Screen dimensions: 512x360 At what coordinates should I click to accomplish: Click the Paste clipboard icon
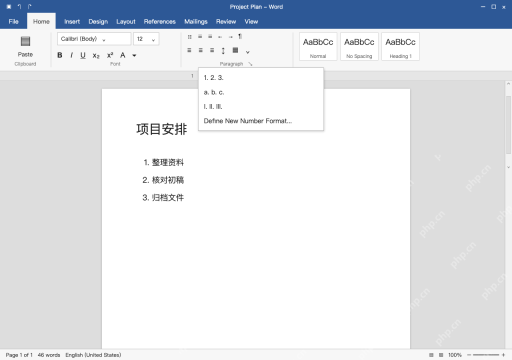pyautogui.click(x=25, y=41)
